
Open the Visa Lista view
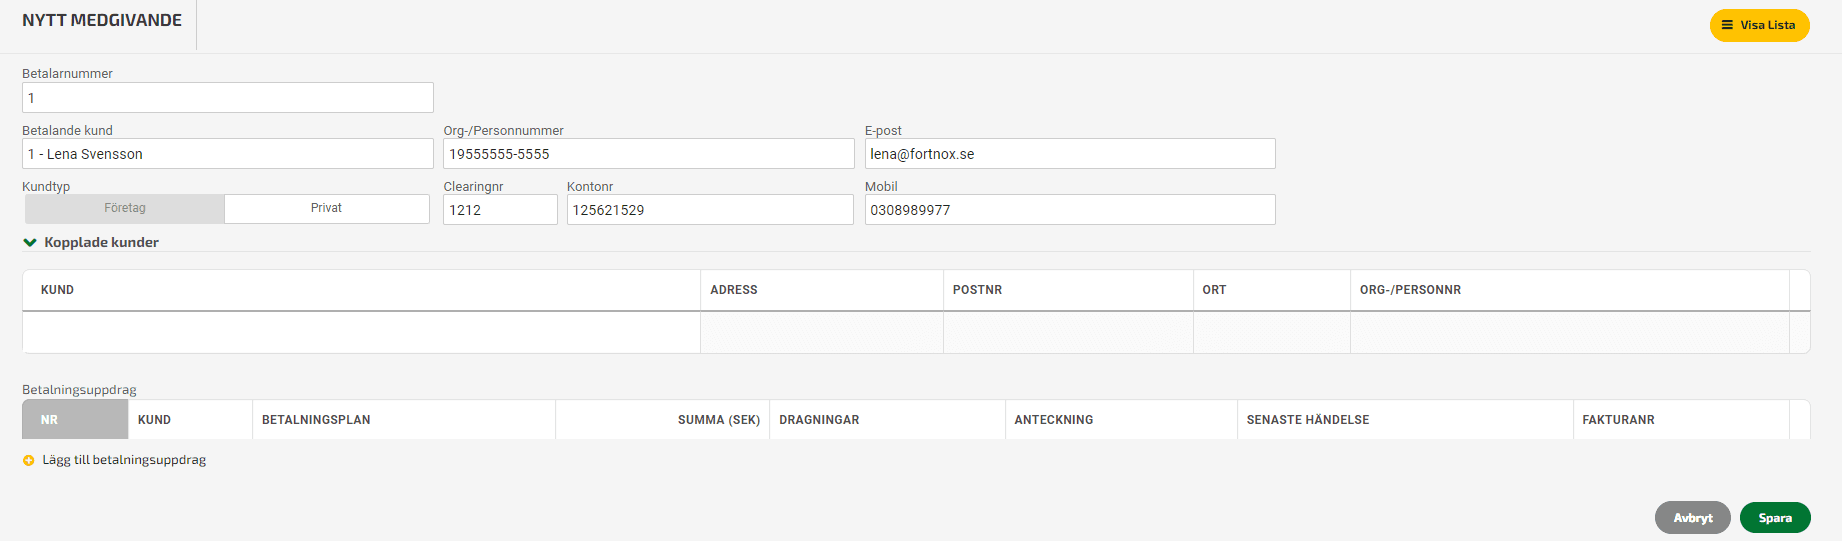click(x=1760, y=25)
